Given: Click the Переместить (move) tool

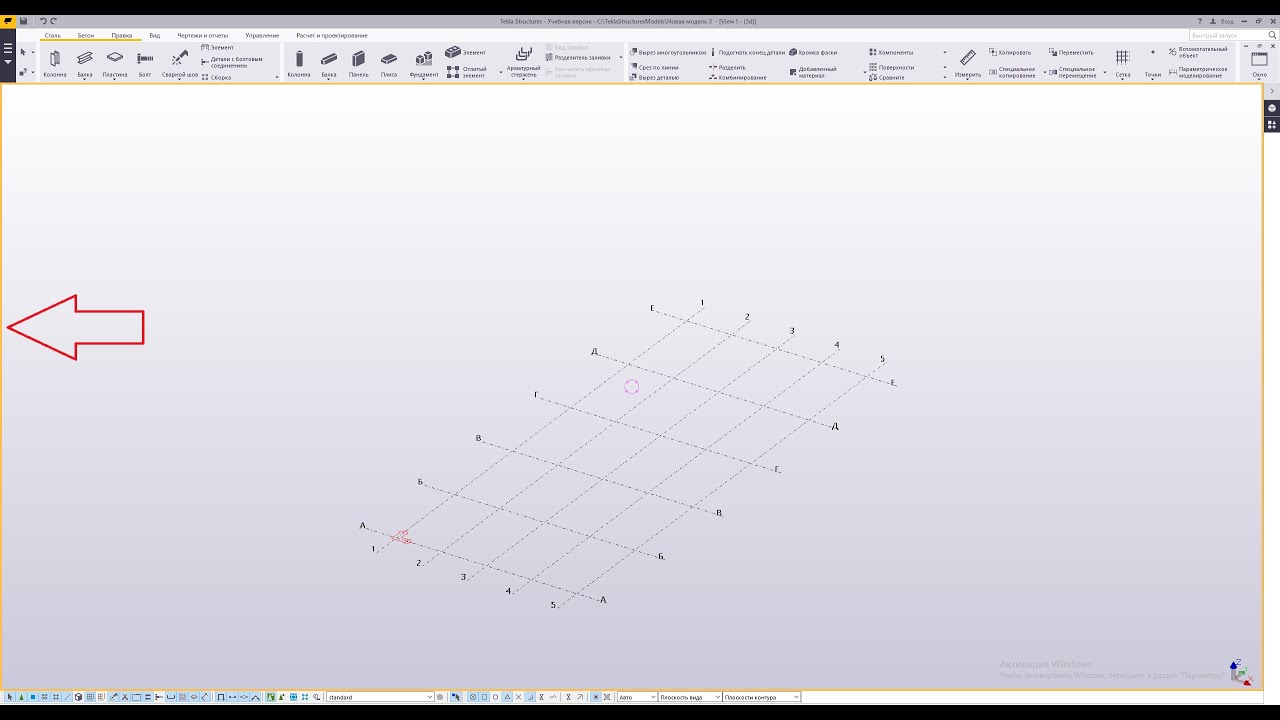Looking at the screenshot, I should pos(1071,52).
